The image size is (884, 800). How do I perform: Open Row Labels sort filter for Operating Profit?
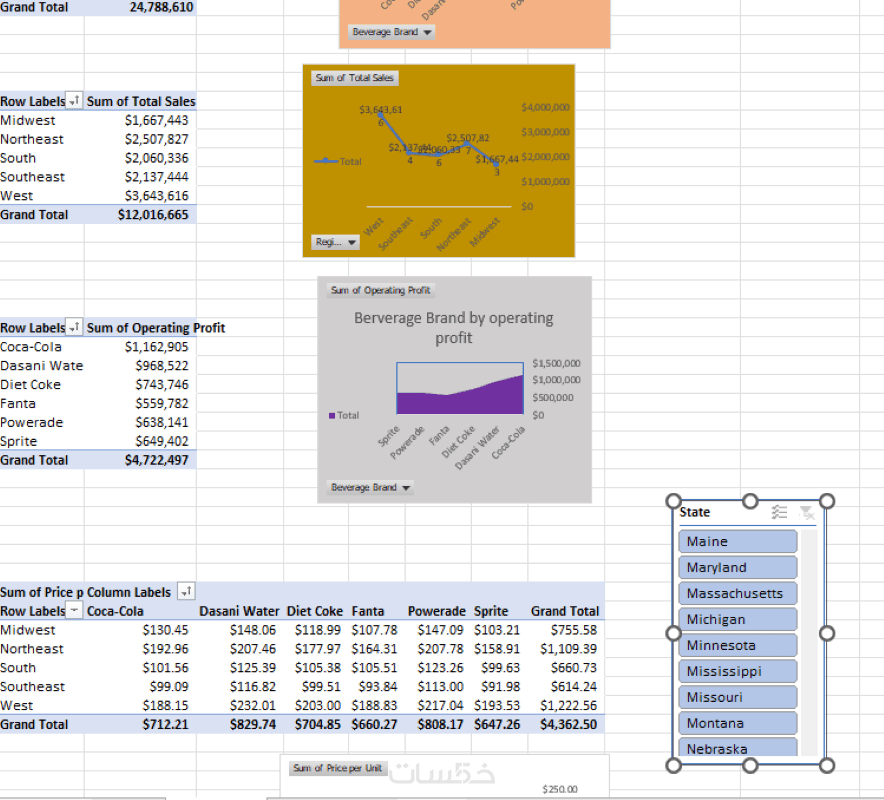coord(74,328)
